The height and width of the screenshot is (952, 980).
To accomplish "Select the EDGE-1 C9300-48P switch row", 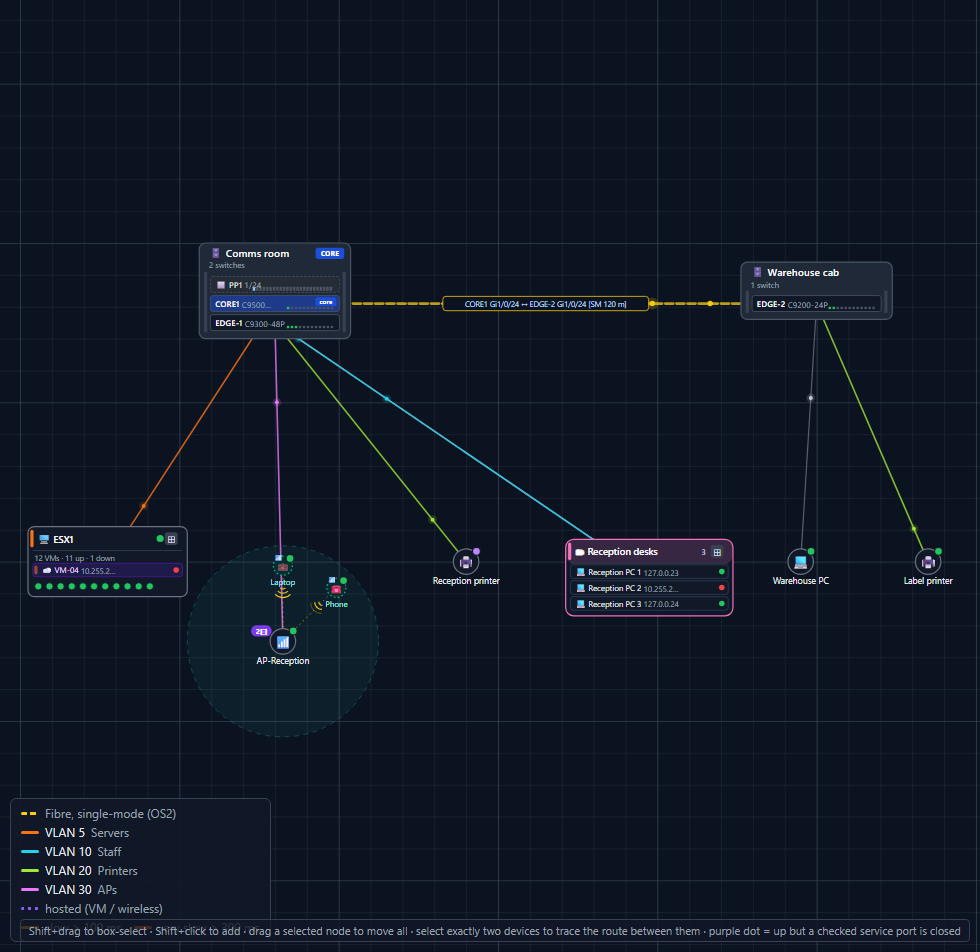I will [275, 323].
